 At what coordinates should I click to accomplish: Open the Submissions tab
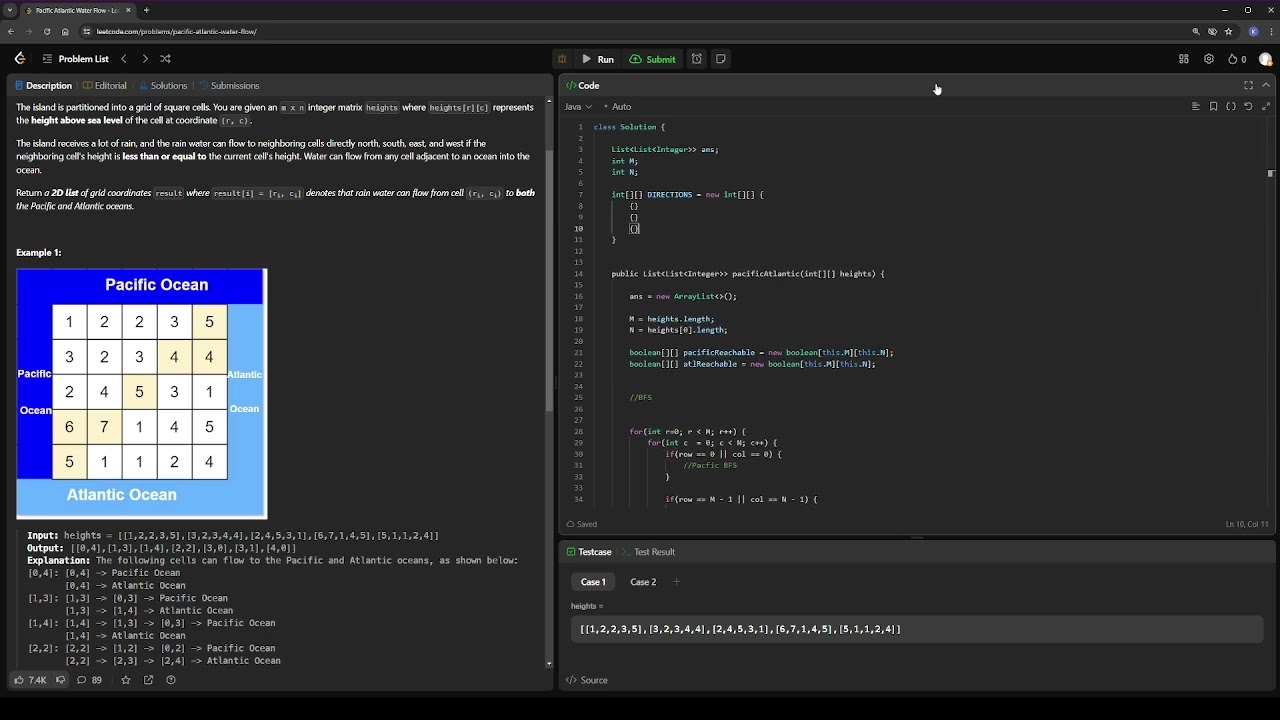coord(229,85)
